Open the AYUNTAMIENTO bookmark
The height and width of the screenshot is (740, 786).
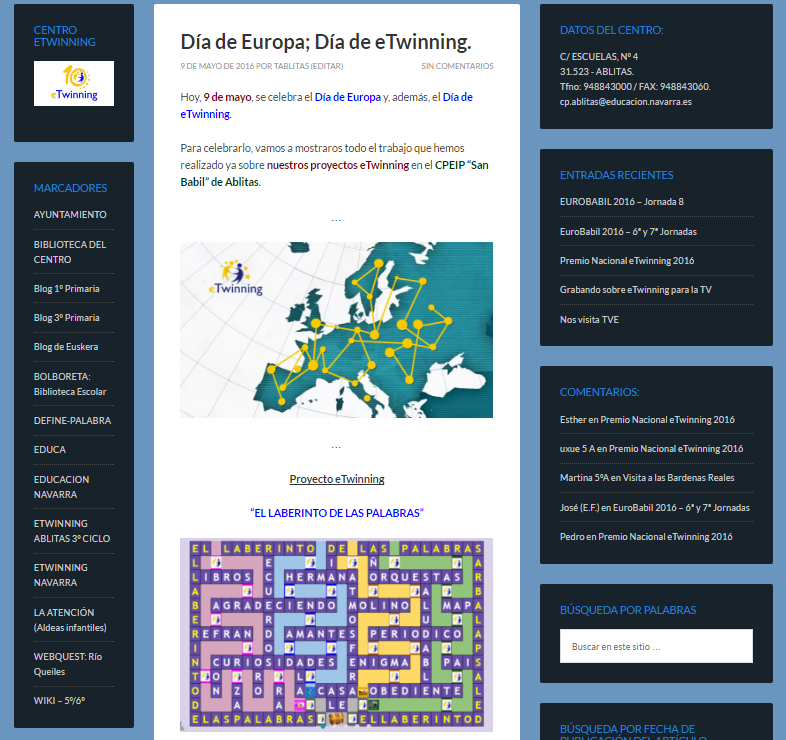point(70,215)
